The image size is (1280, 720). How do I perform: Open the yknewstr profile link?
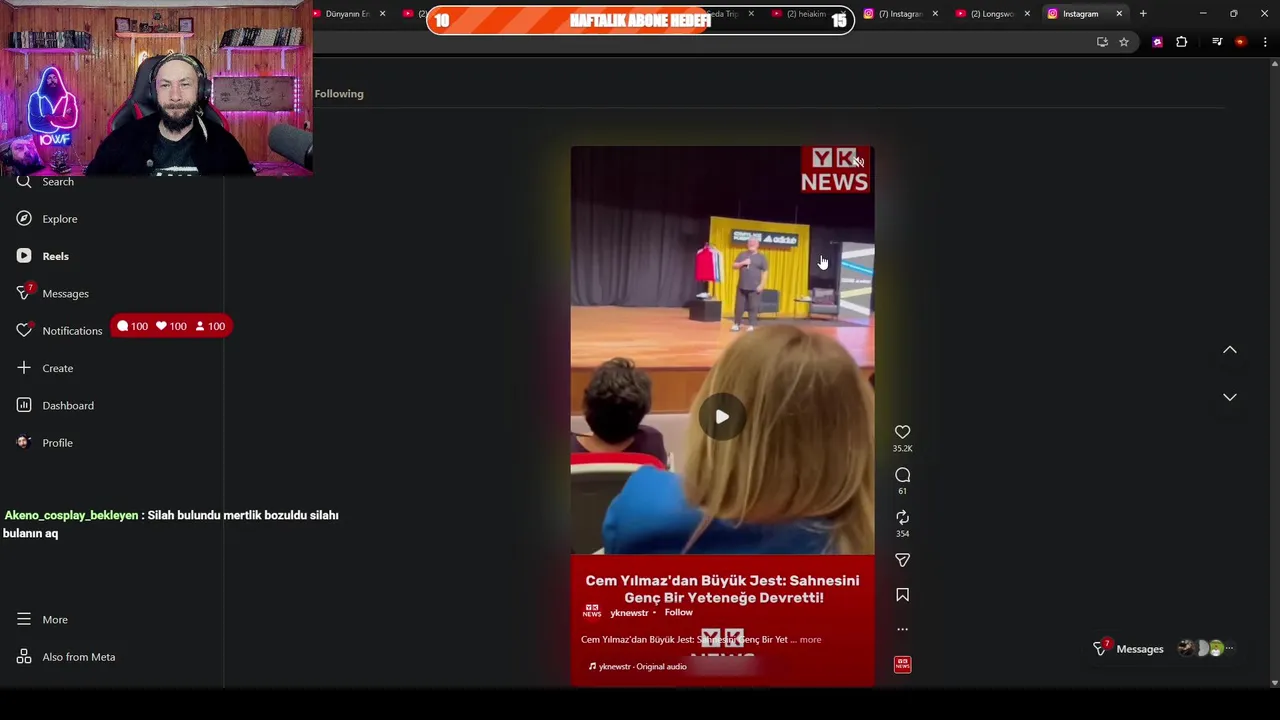629,613
